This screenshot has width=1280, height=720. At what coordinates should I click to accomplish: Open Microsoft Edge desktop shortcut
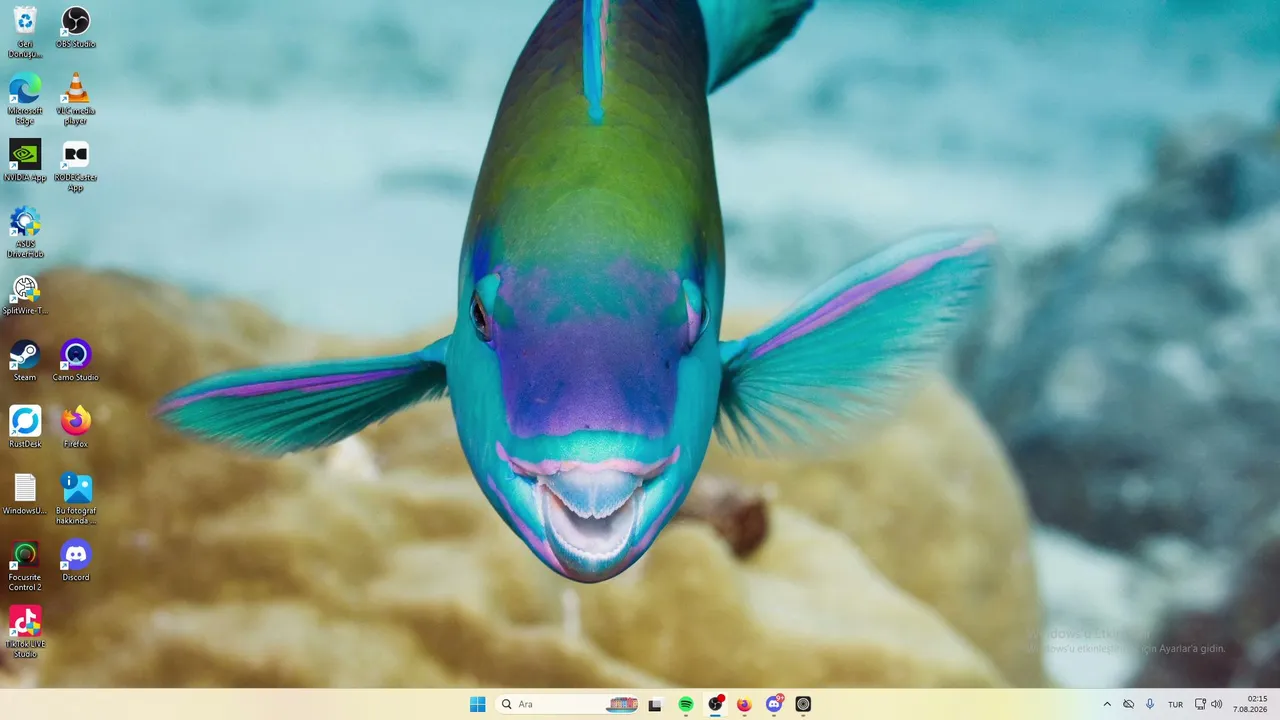(25, 99)
